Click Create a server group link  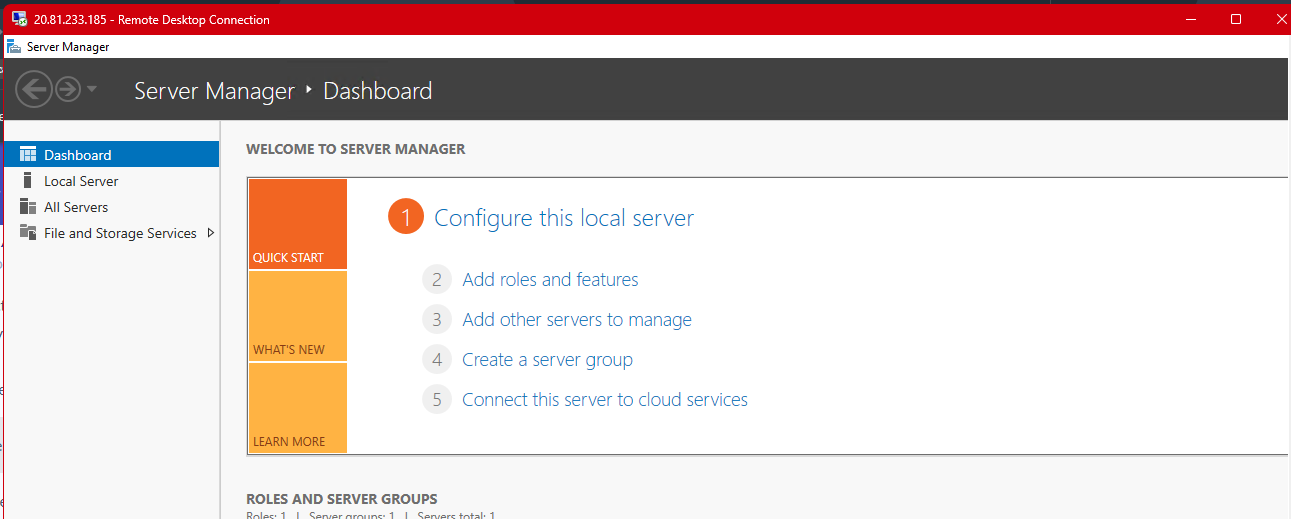click(x=547, y=359)
